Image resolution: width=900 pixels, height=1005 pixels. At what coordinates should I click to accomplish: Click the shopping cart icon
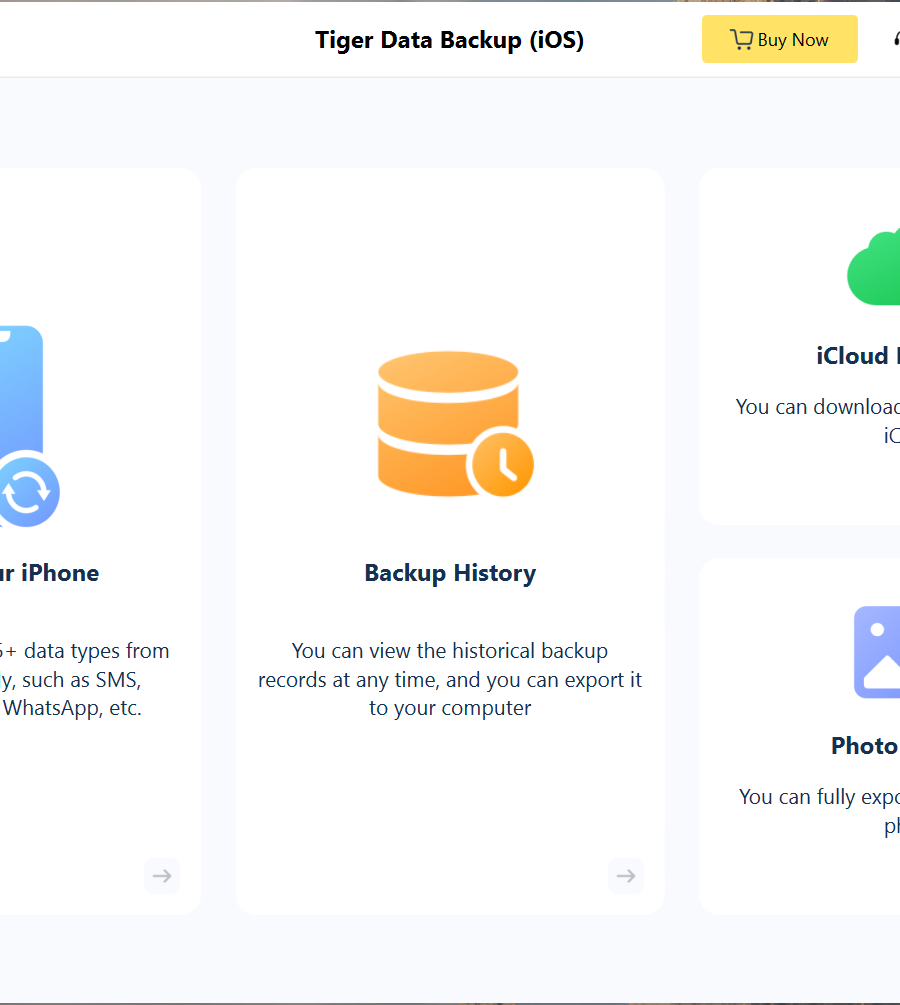pos(741,40)
